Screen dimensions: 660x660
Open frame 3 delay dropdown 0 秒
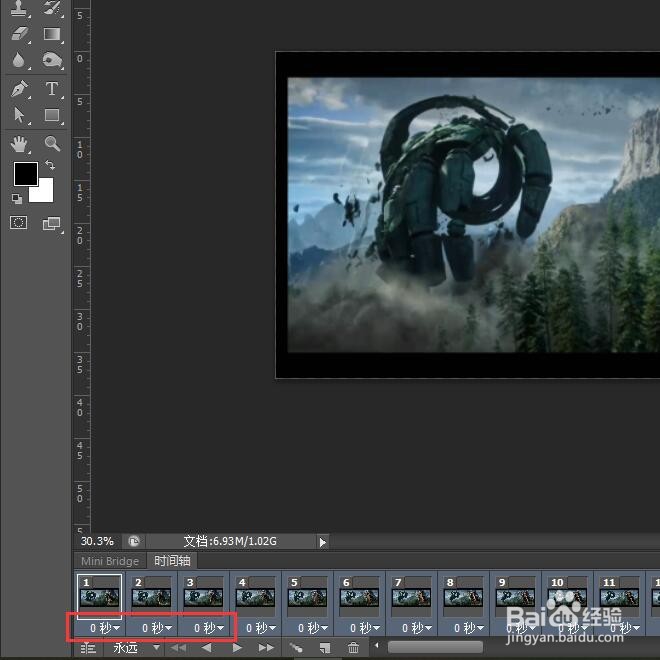209,628
